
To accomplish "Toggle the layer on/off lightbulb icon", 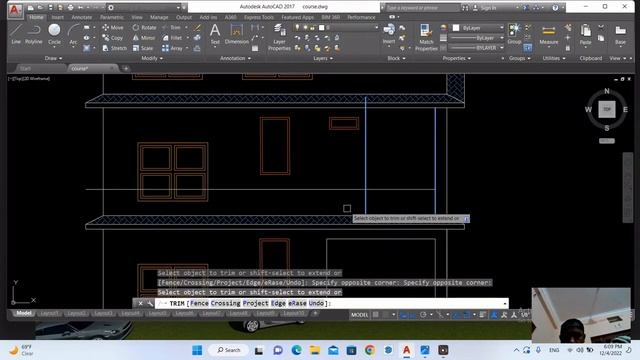I will pos(297,27).
